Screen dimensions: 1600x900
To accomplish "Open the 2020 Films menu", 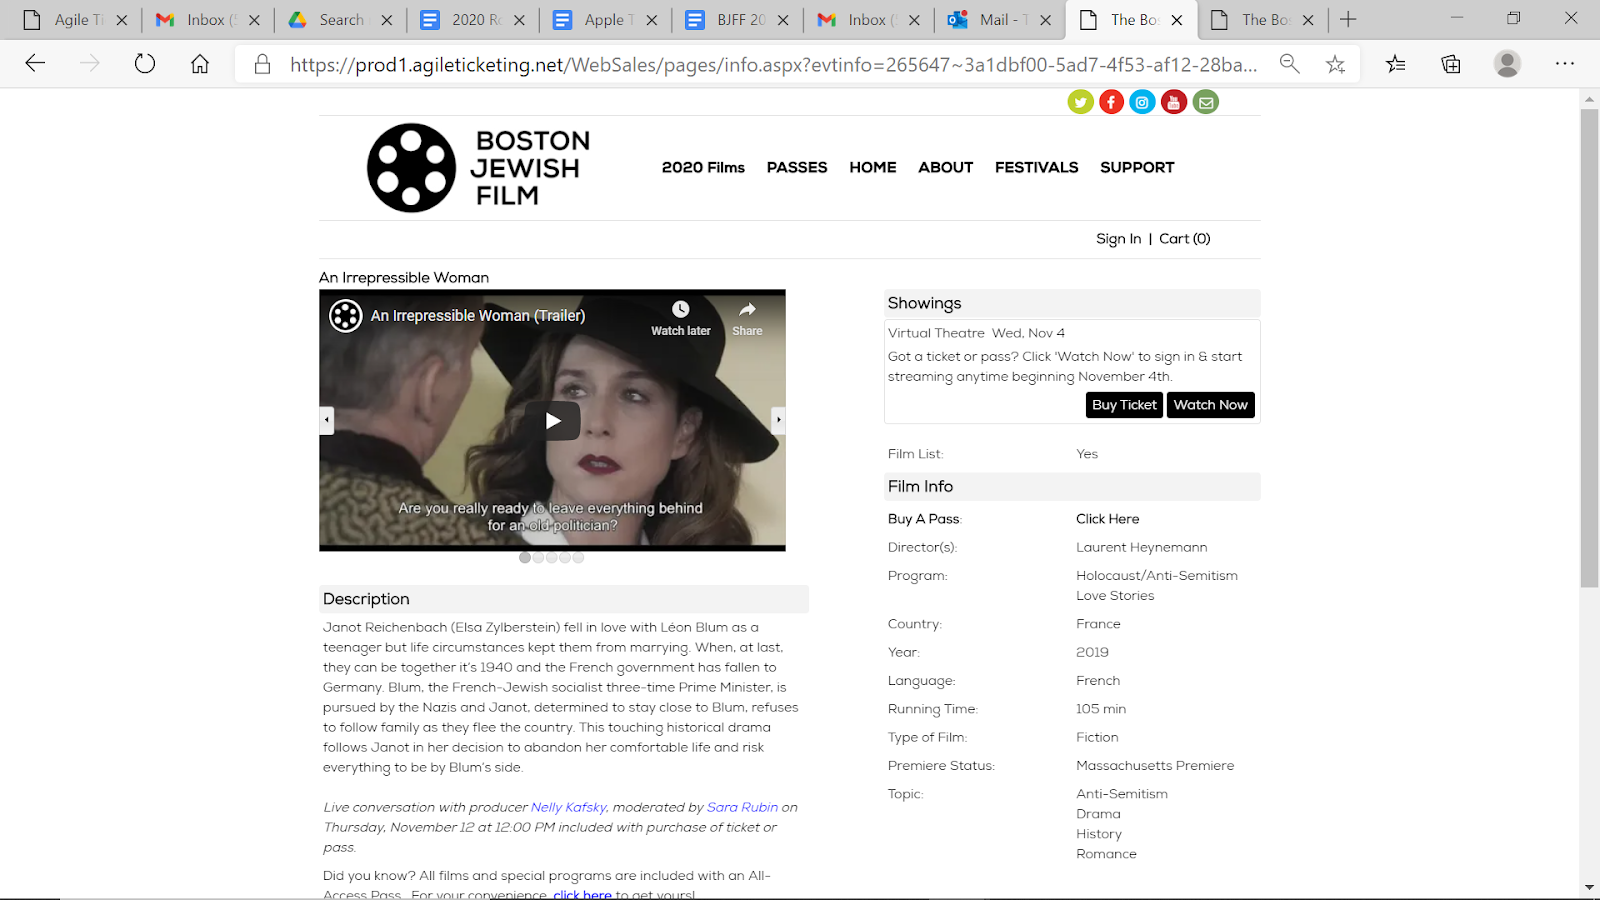I will tap(703, 167).
